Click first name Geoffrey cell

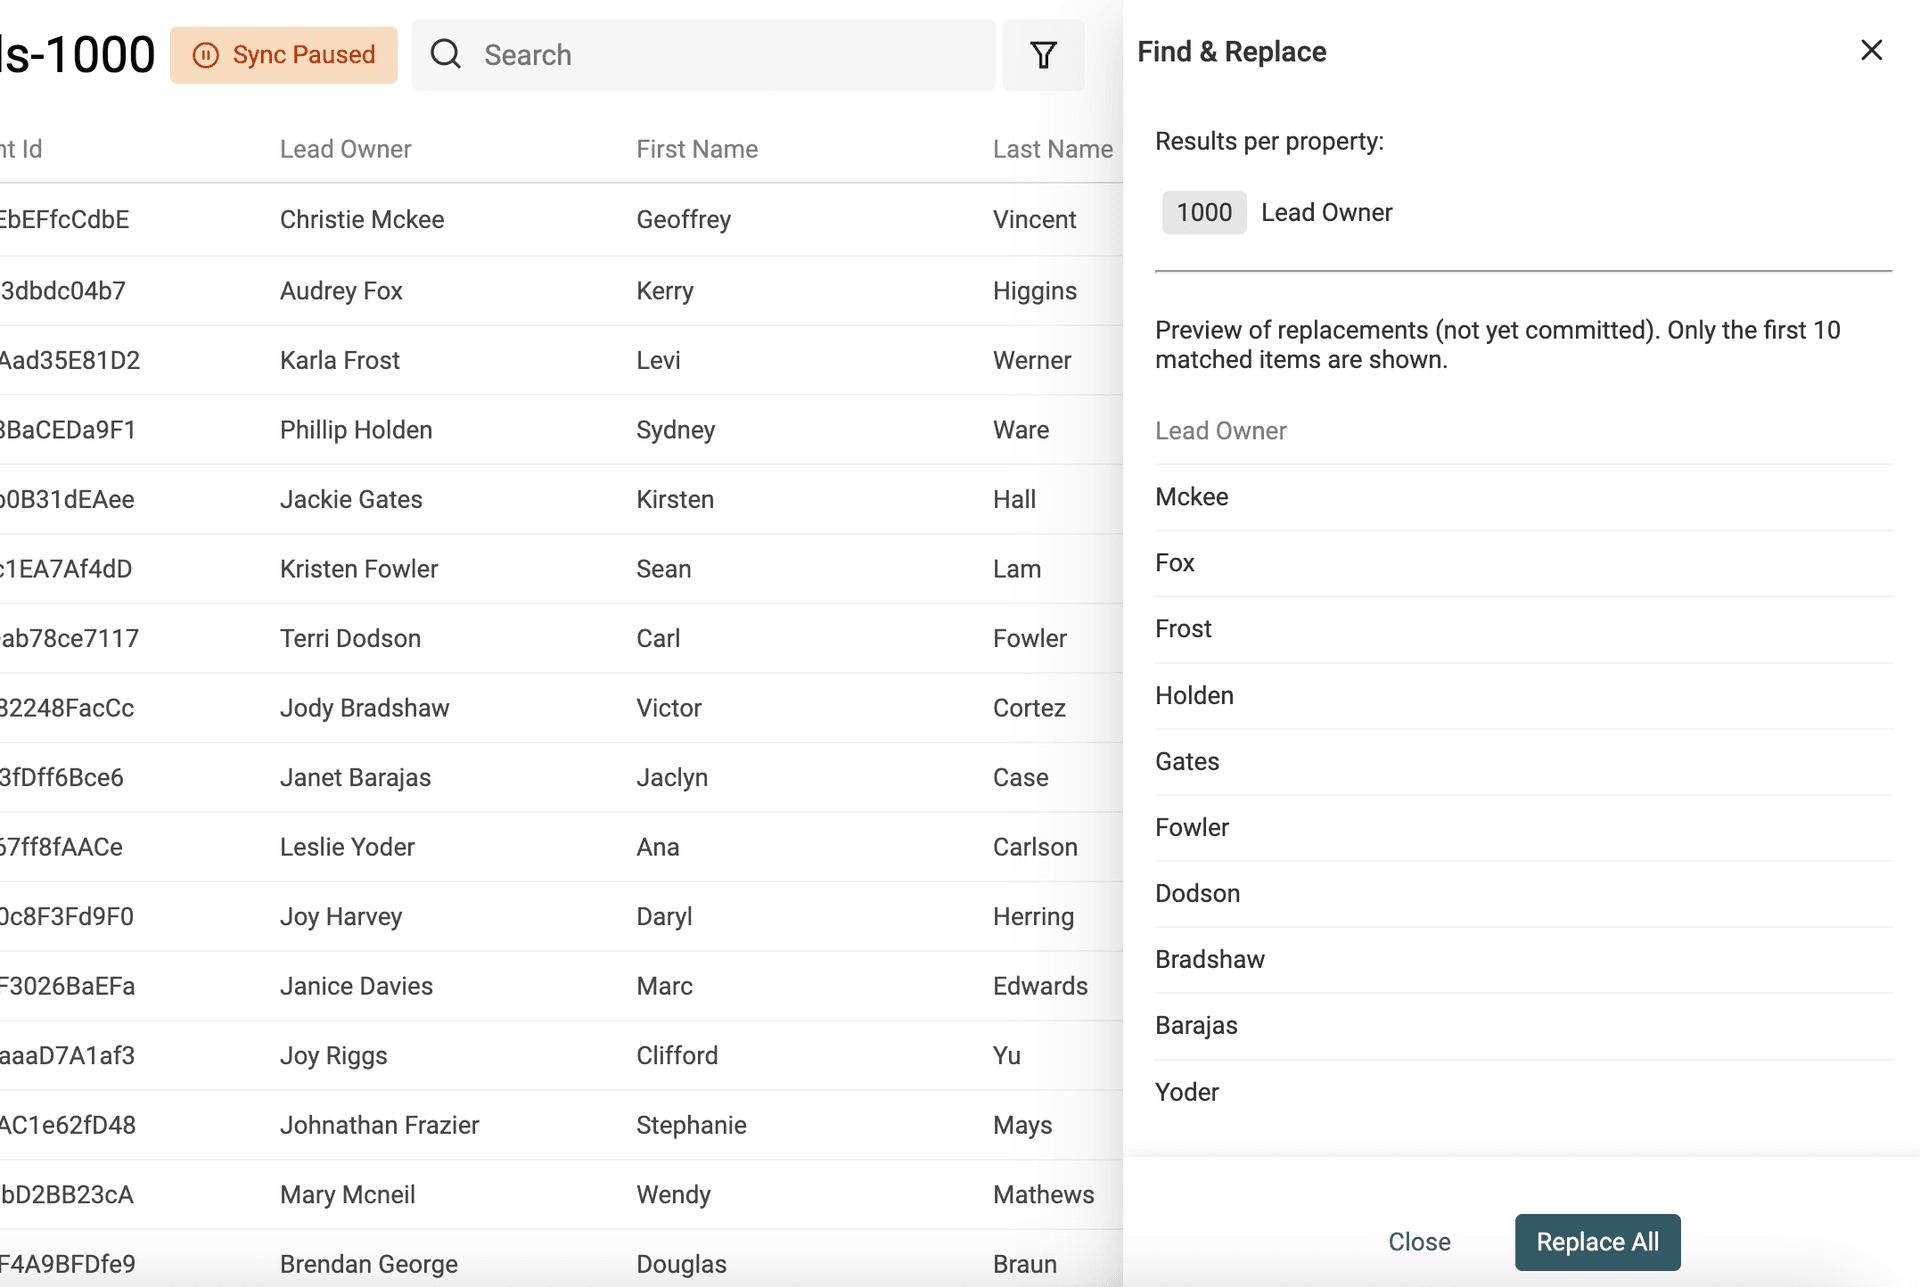[x=684, y=220]
